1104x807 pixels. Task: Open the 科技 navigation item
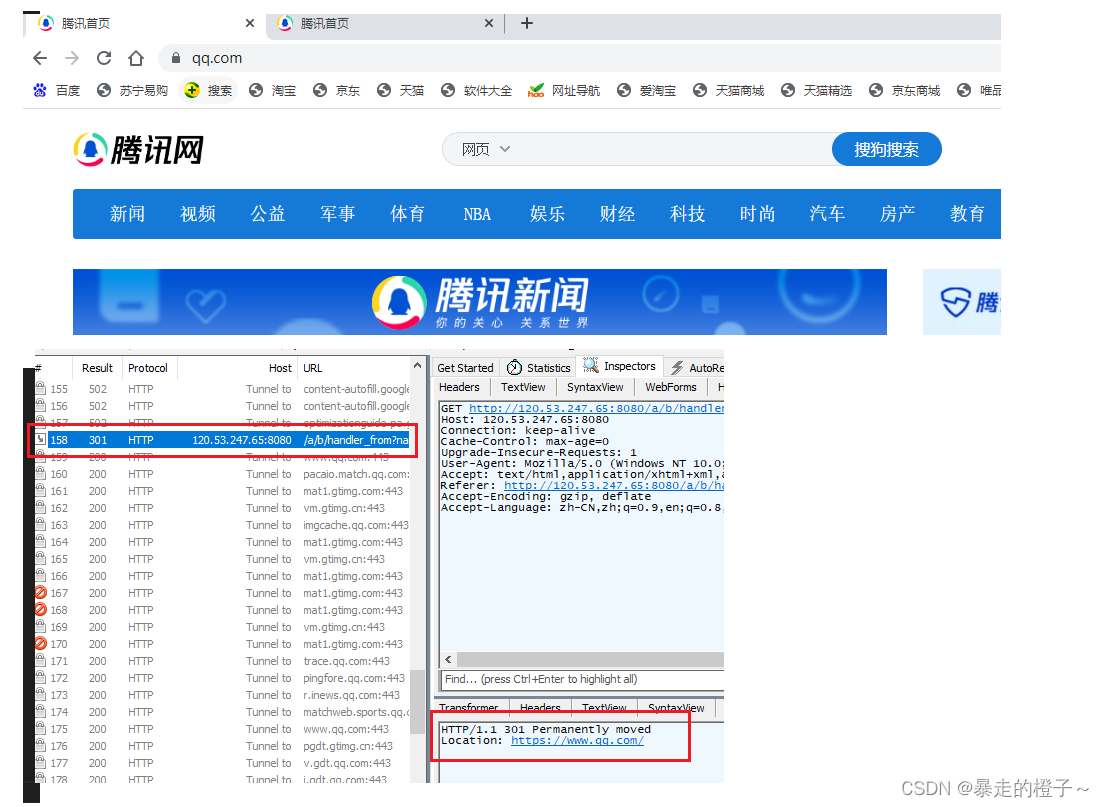click(x=687, y=213)
